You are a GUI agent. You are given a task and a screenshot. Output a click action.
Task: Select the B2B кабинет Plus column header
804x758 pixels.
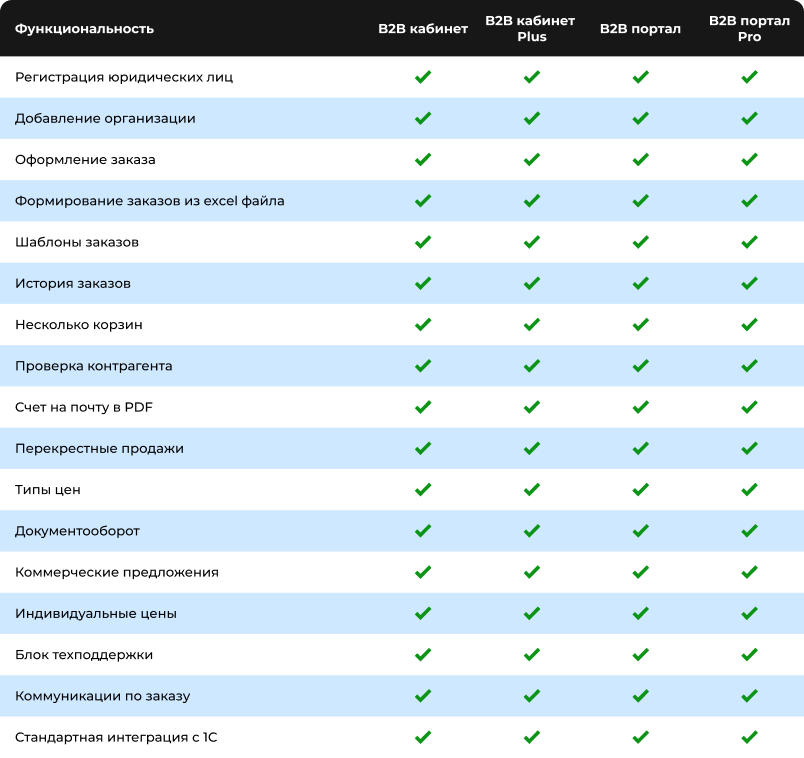tap(531, 29)
